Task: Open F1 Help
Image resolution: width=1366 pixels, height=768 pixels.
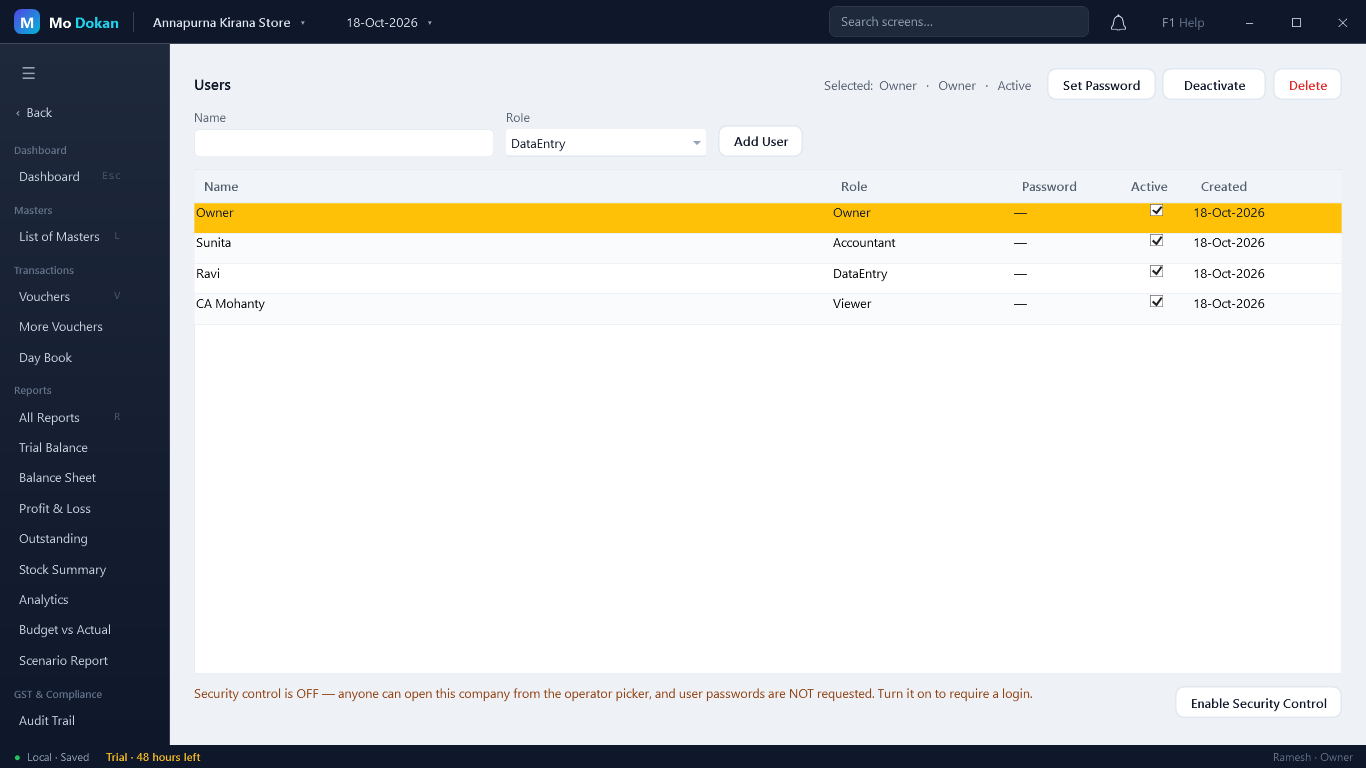Action: (1183, 22)
